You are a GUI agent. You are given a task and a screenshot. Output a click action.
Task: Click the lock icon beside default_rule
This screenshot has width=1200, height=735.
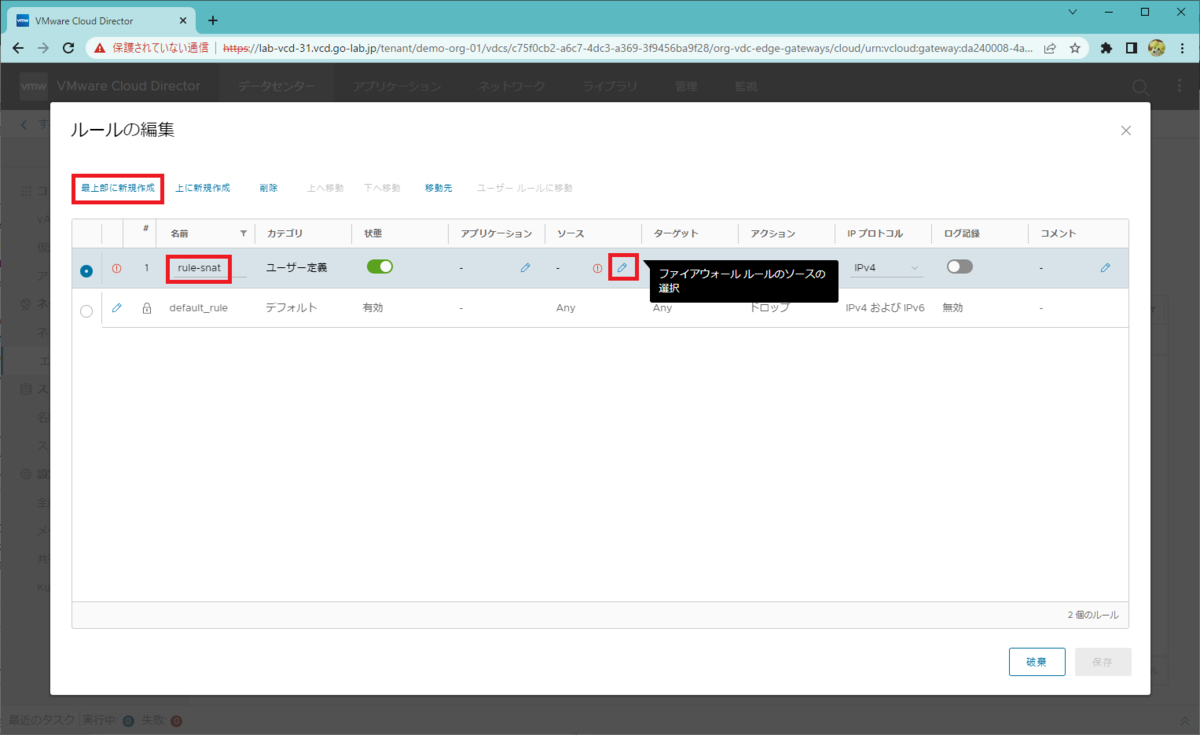[147, 308]
